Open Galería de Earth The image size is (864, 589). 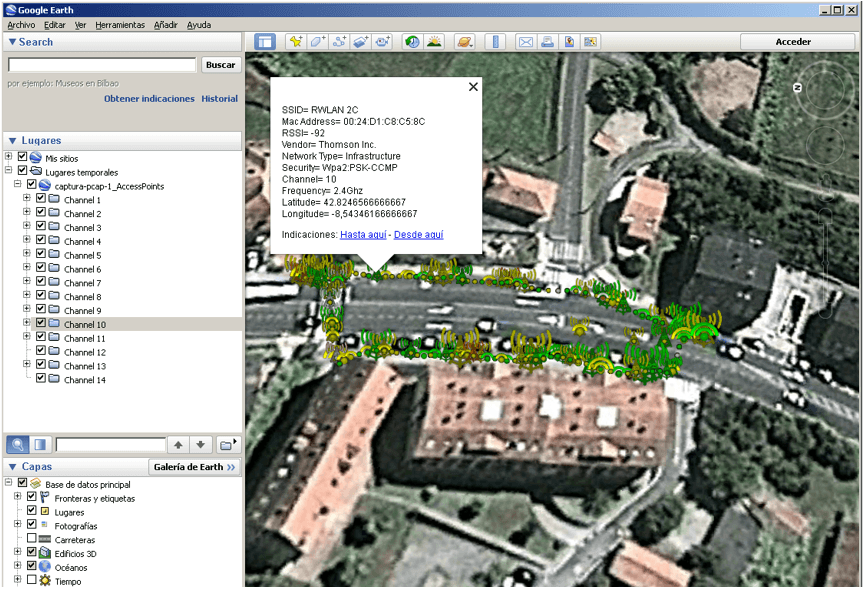pyautogui.click(x=194, y=467)
